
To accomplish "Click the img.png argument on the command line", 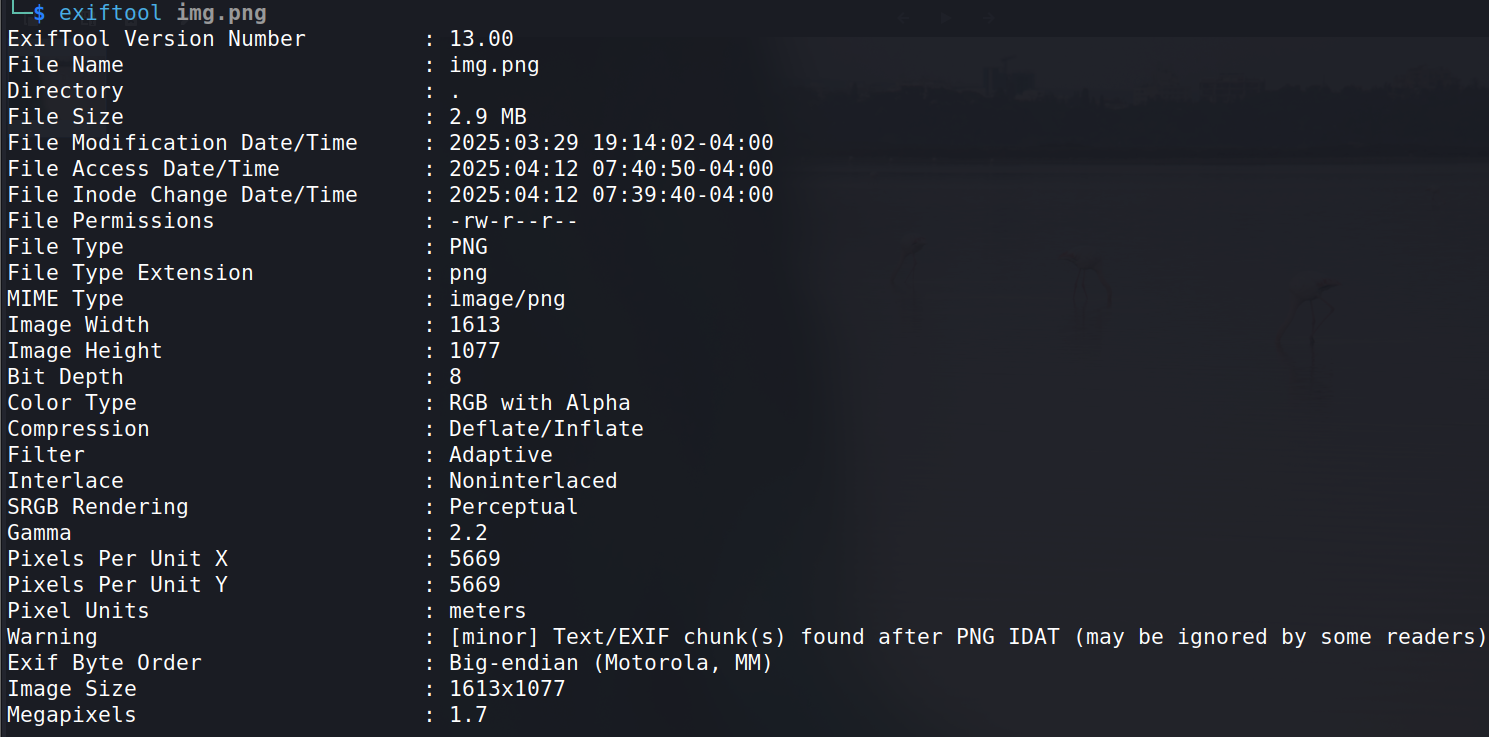I will 221,13.
